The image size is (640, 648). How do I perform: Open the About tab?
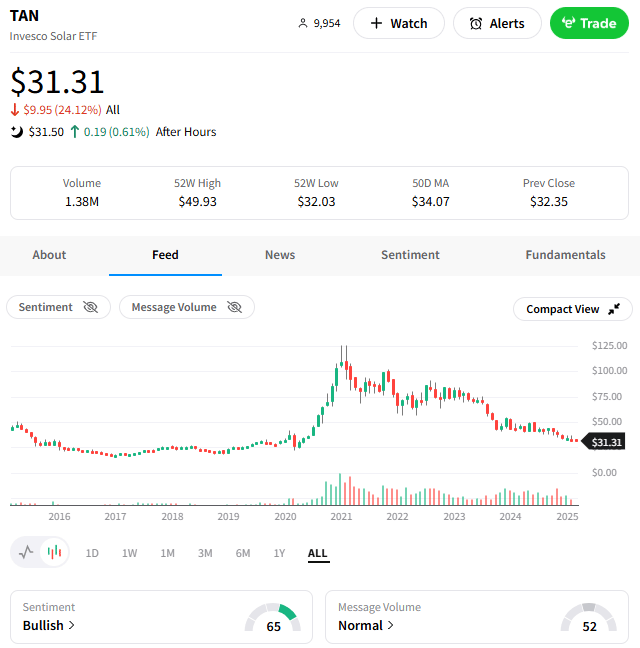click(49, 255)
